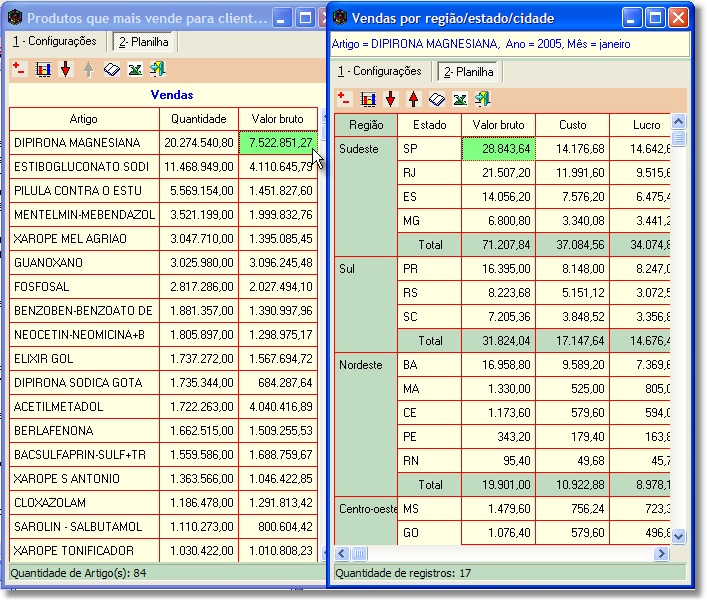Screen dimensions: 707x602
Task: Click the Vendas title above product table
Action: point(172,95)
